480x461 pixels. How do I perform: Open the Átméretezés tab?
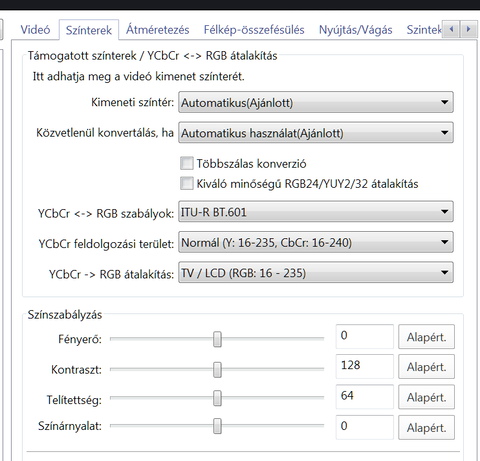pos(158,30)
